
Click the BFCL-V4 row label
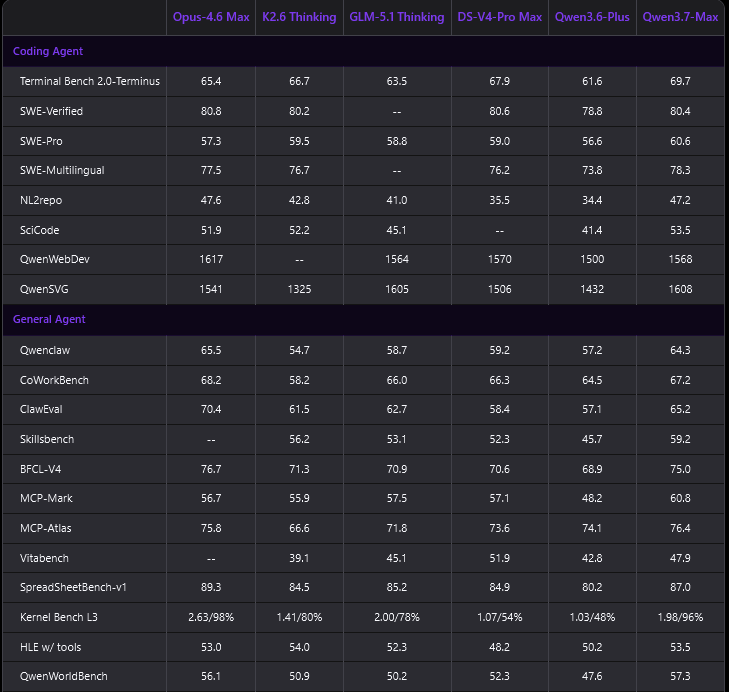tap(40, 469)
